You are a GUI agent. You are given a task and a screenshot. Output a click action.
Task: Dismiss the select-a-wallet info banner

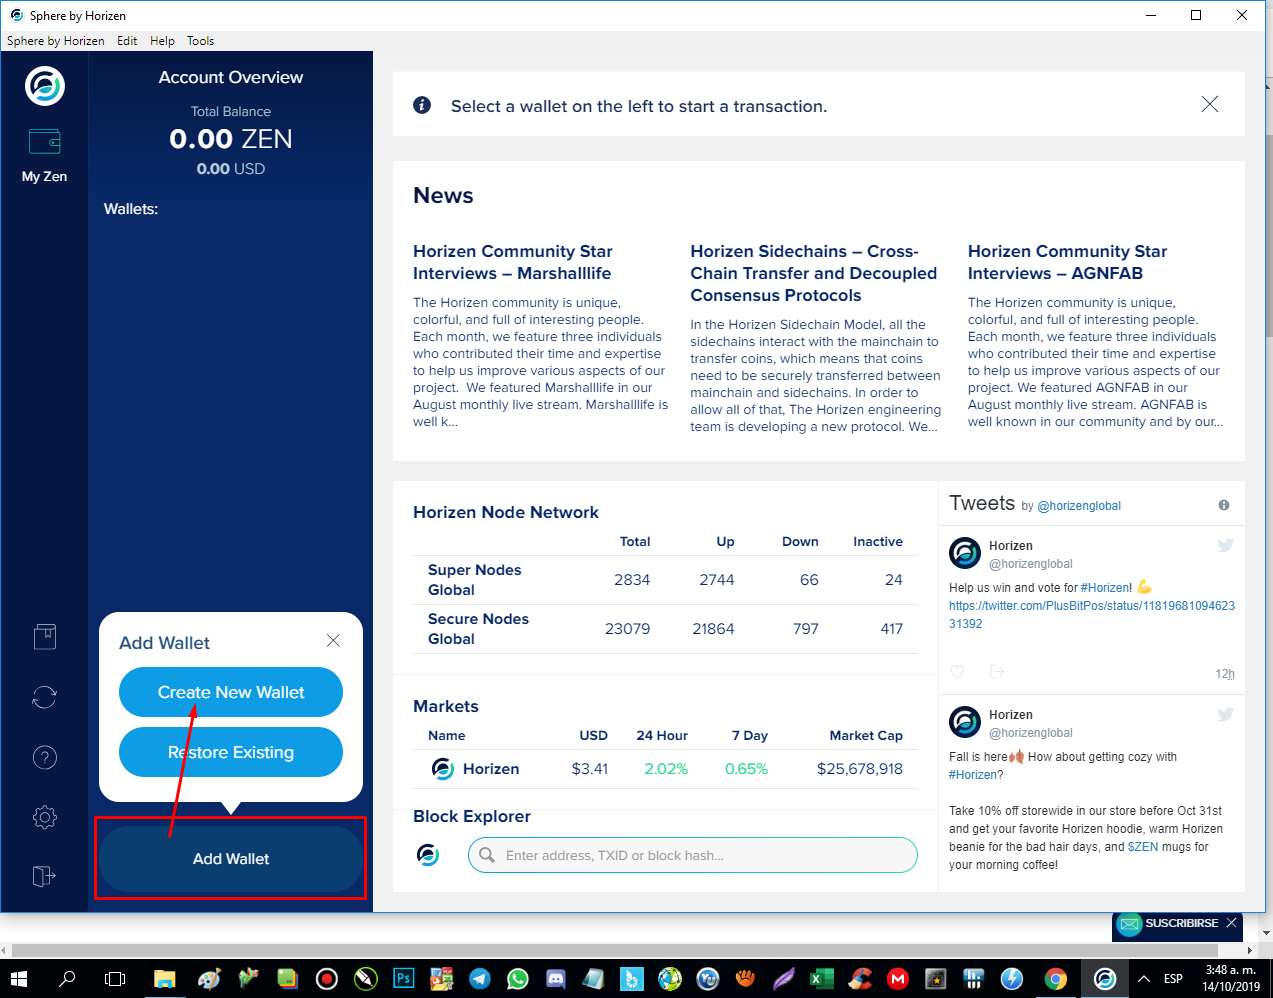[1210, 104]
